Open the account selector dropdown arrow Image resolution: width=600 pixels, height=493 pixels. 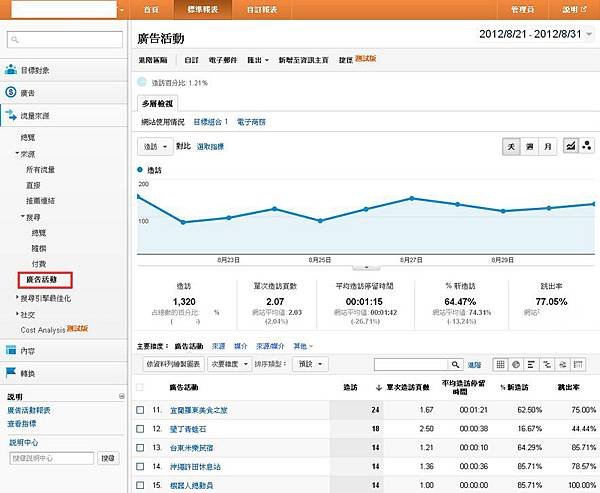[122, 10]
